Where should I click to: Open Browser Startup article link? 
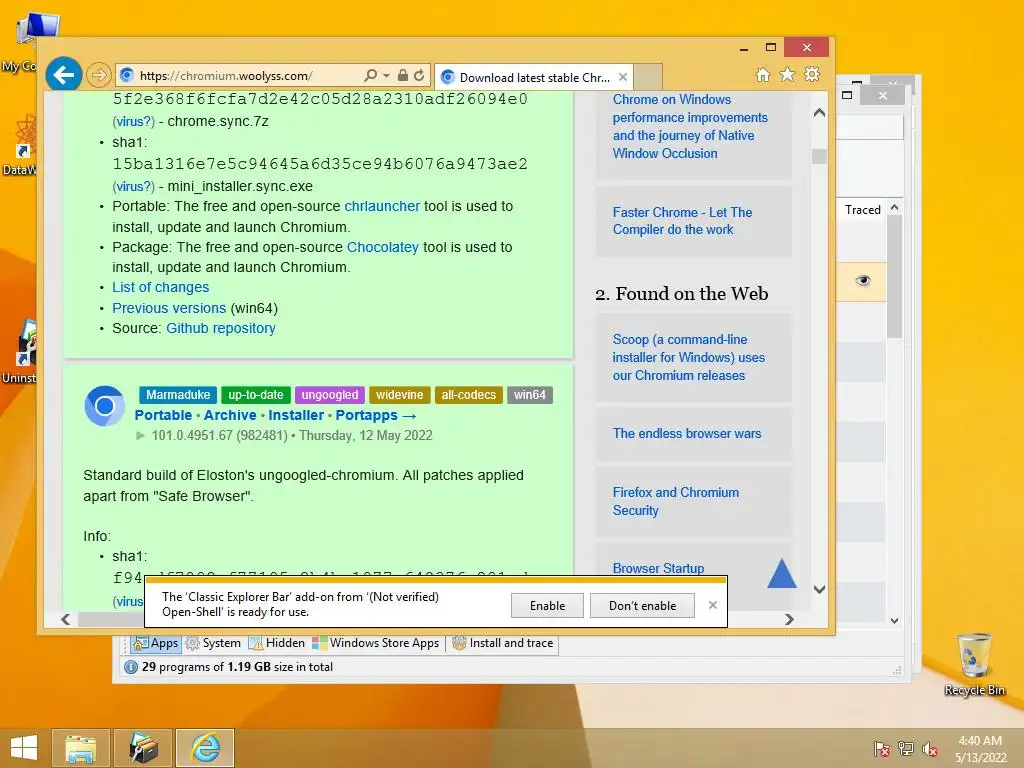658,568
